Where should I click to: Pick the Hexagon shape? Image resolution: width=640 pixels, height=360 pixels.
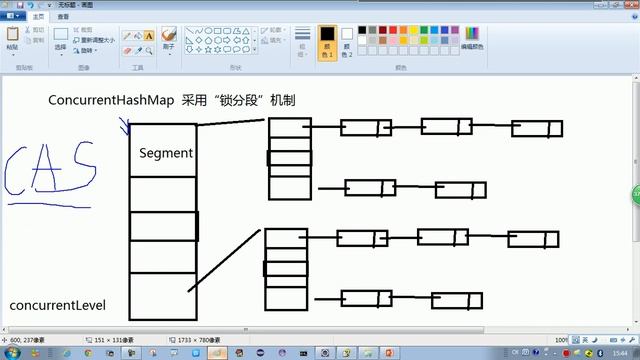[x=218, y=40]
